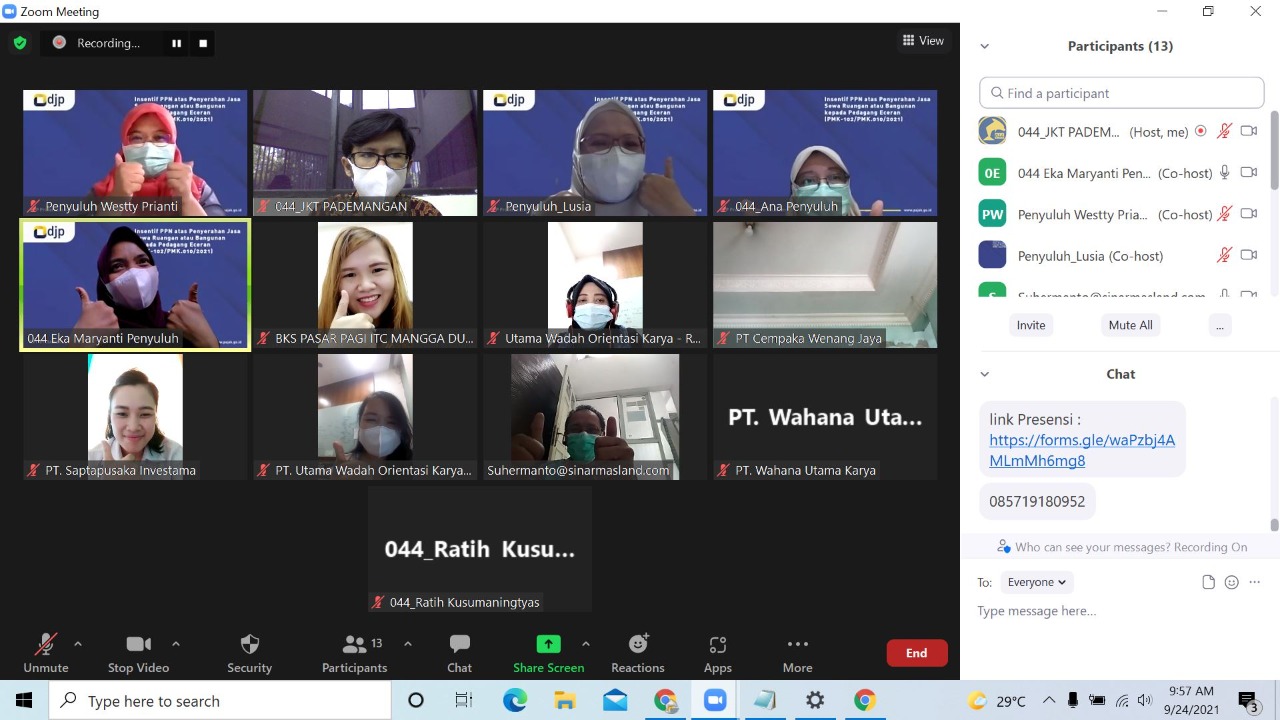Click the Find a participant search field
The width and height of the screenshot is (1280, 720).
(1121, 93)
